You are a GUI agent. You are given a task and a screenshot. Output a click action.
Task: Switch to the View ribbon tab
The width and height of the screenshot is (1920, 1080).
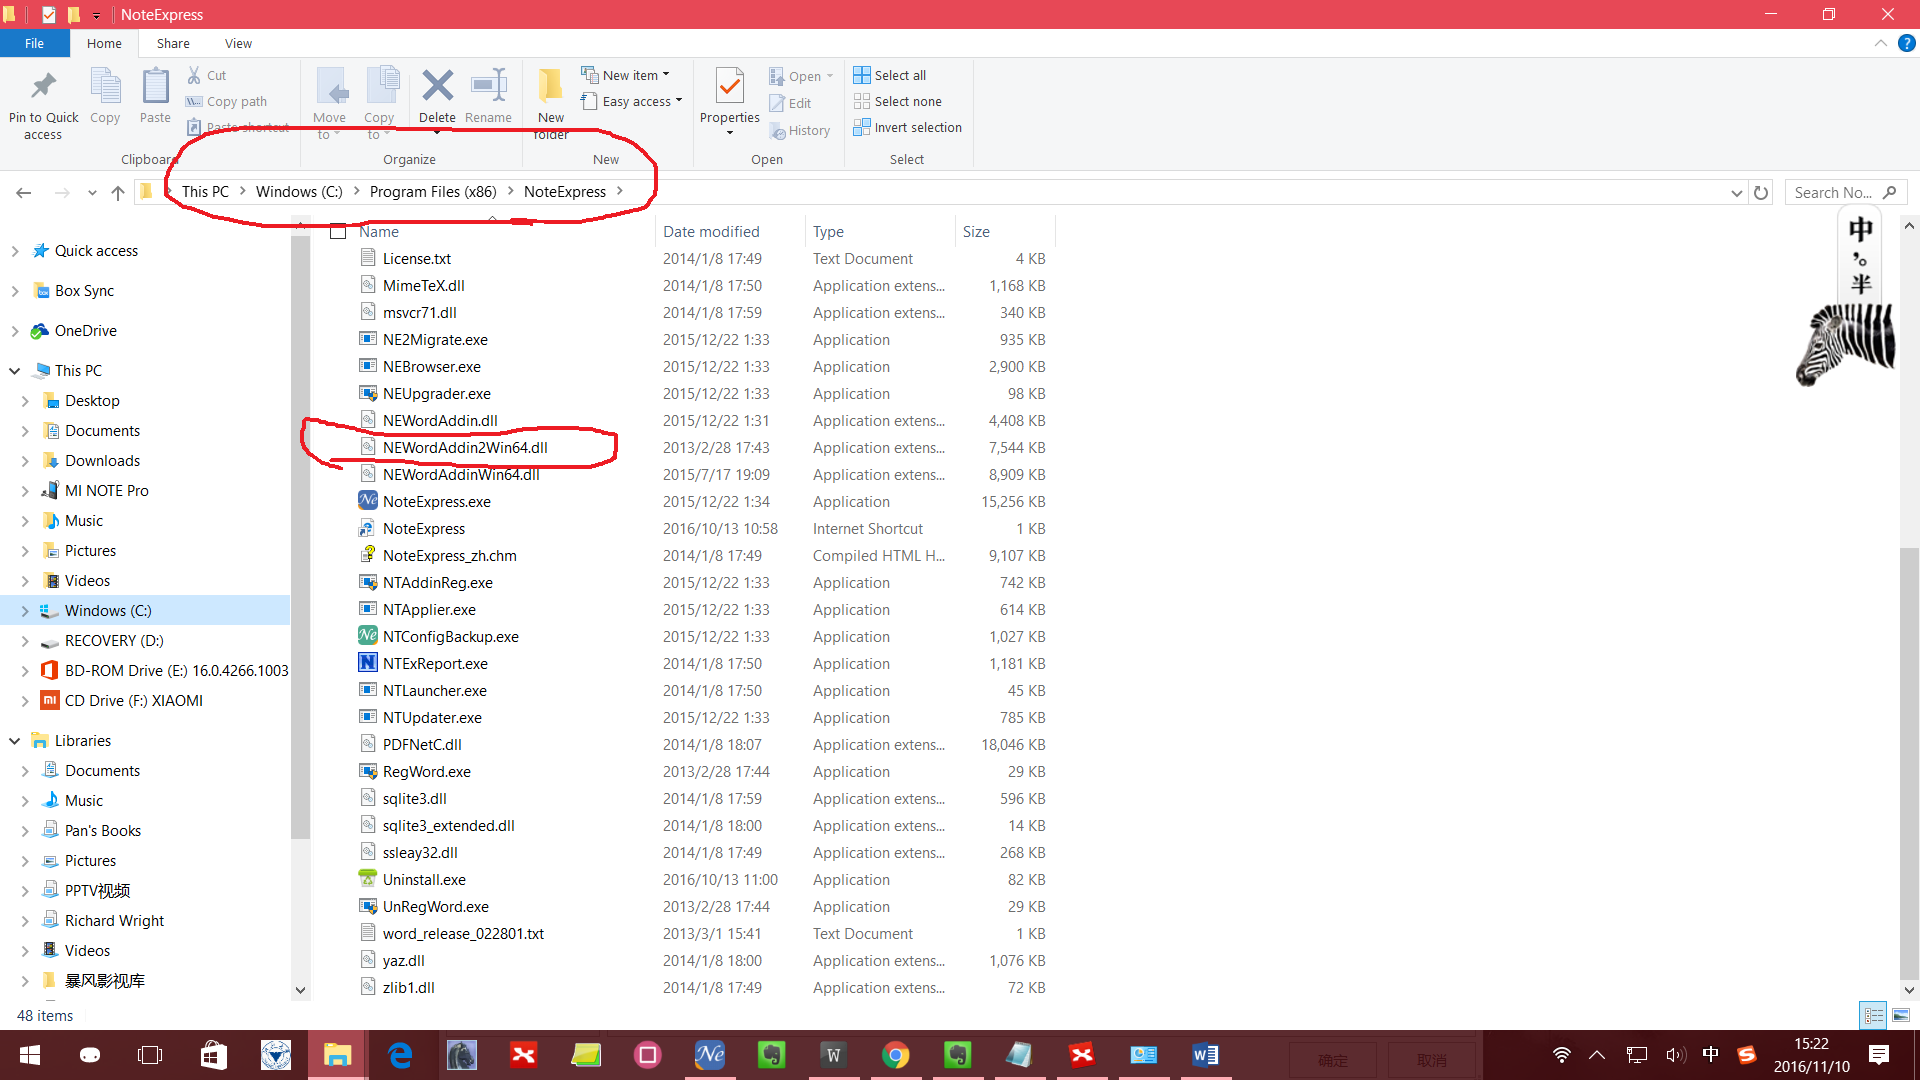click(x=238, y=43)
